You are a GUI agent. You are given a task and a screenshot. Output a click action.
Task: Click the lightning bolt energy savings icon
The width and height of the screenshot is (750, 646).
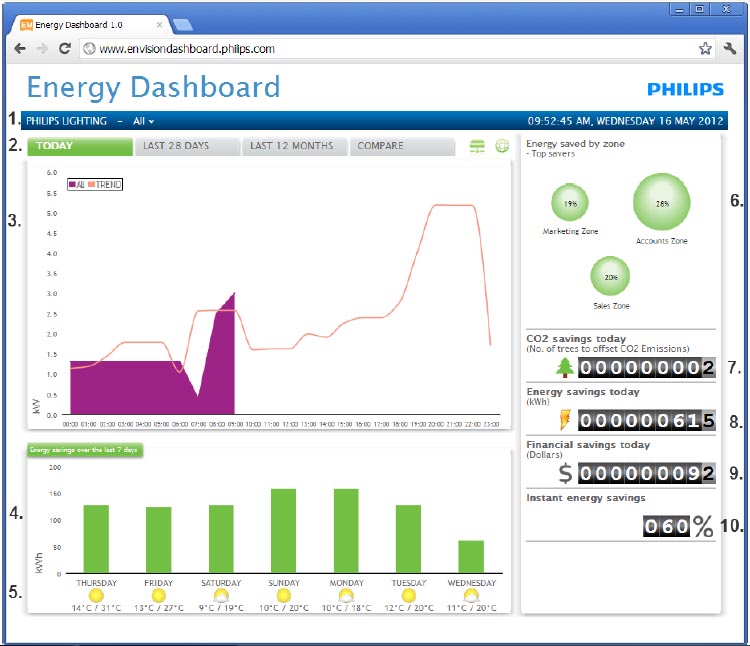pyautogui.click(x=565, y=420)
